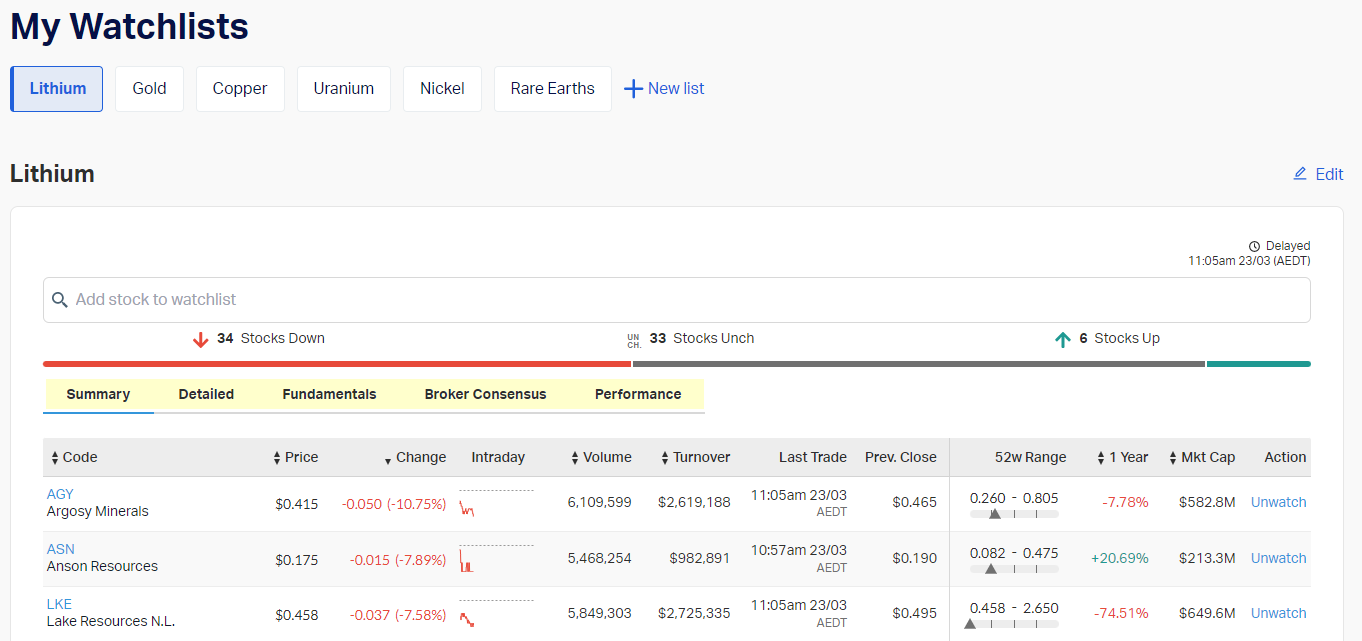Switch to Uranium watchlist
This screenshot has height=641, width=1362.
[344, 89]
